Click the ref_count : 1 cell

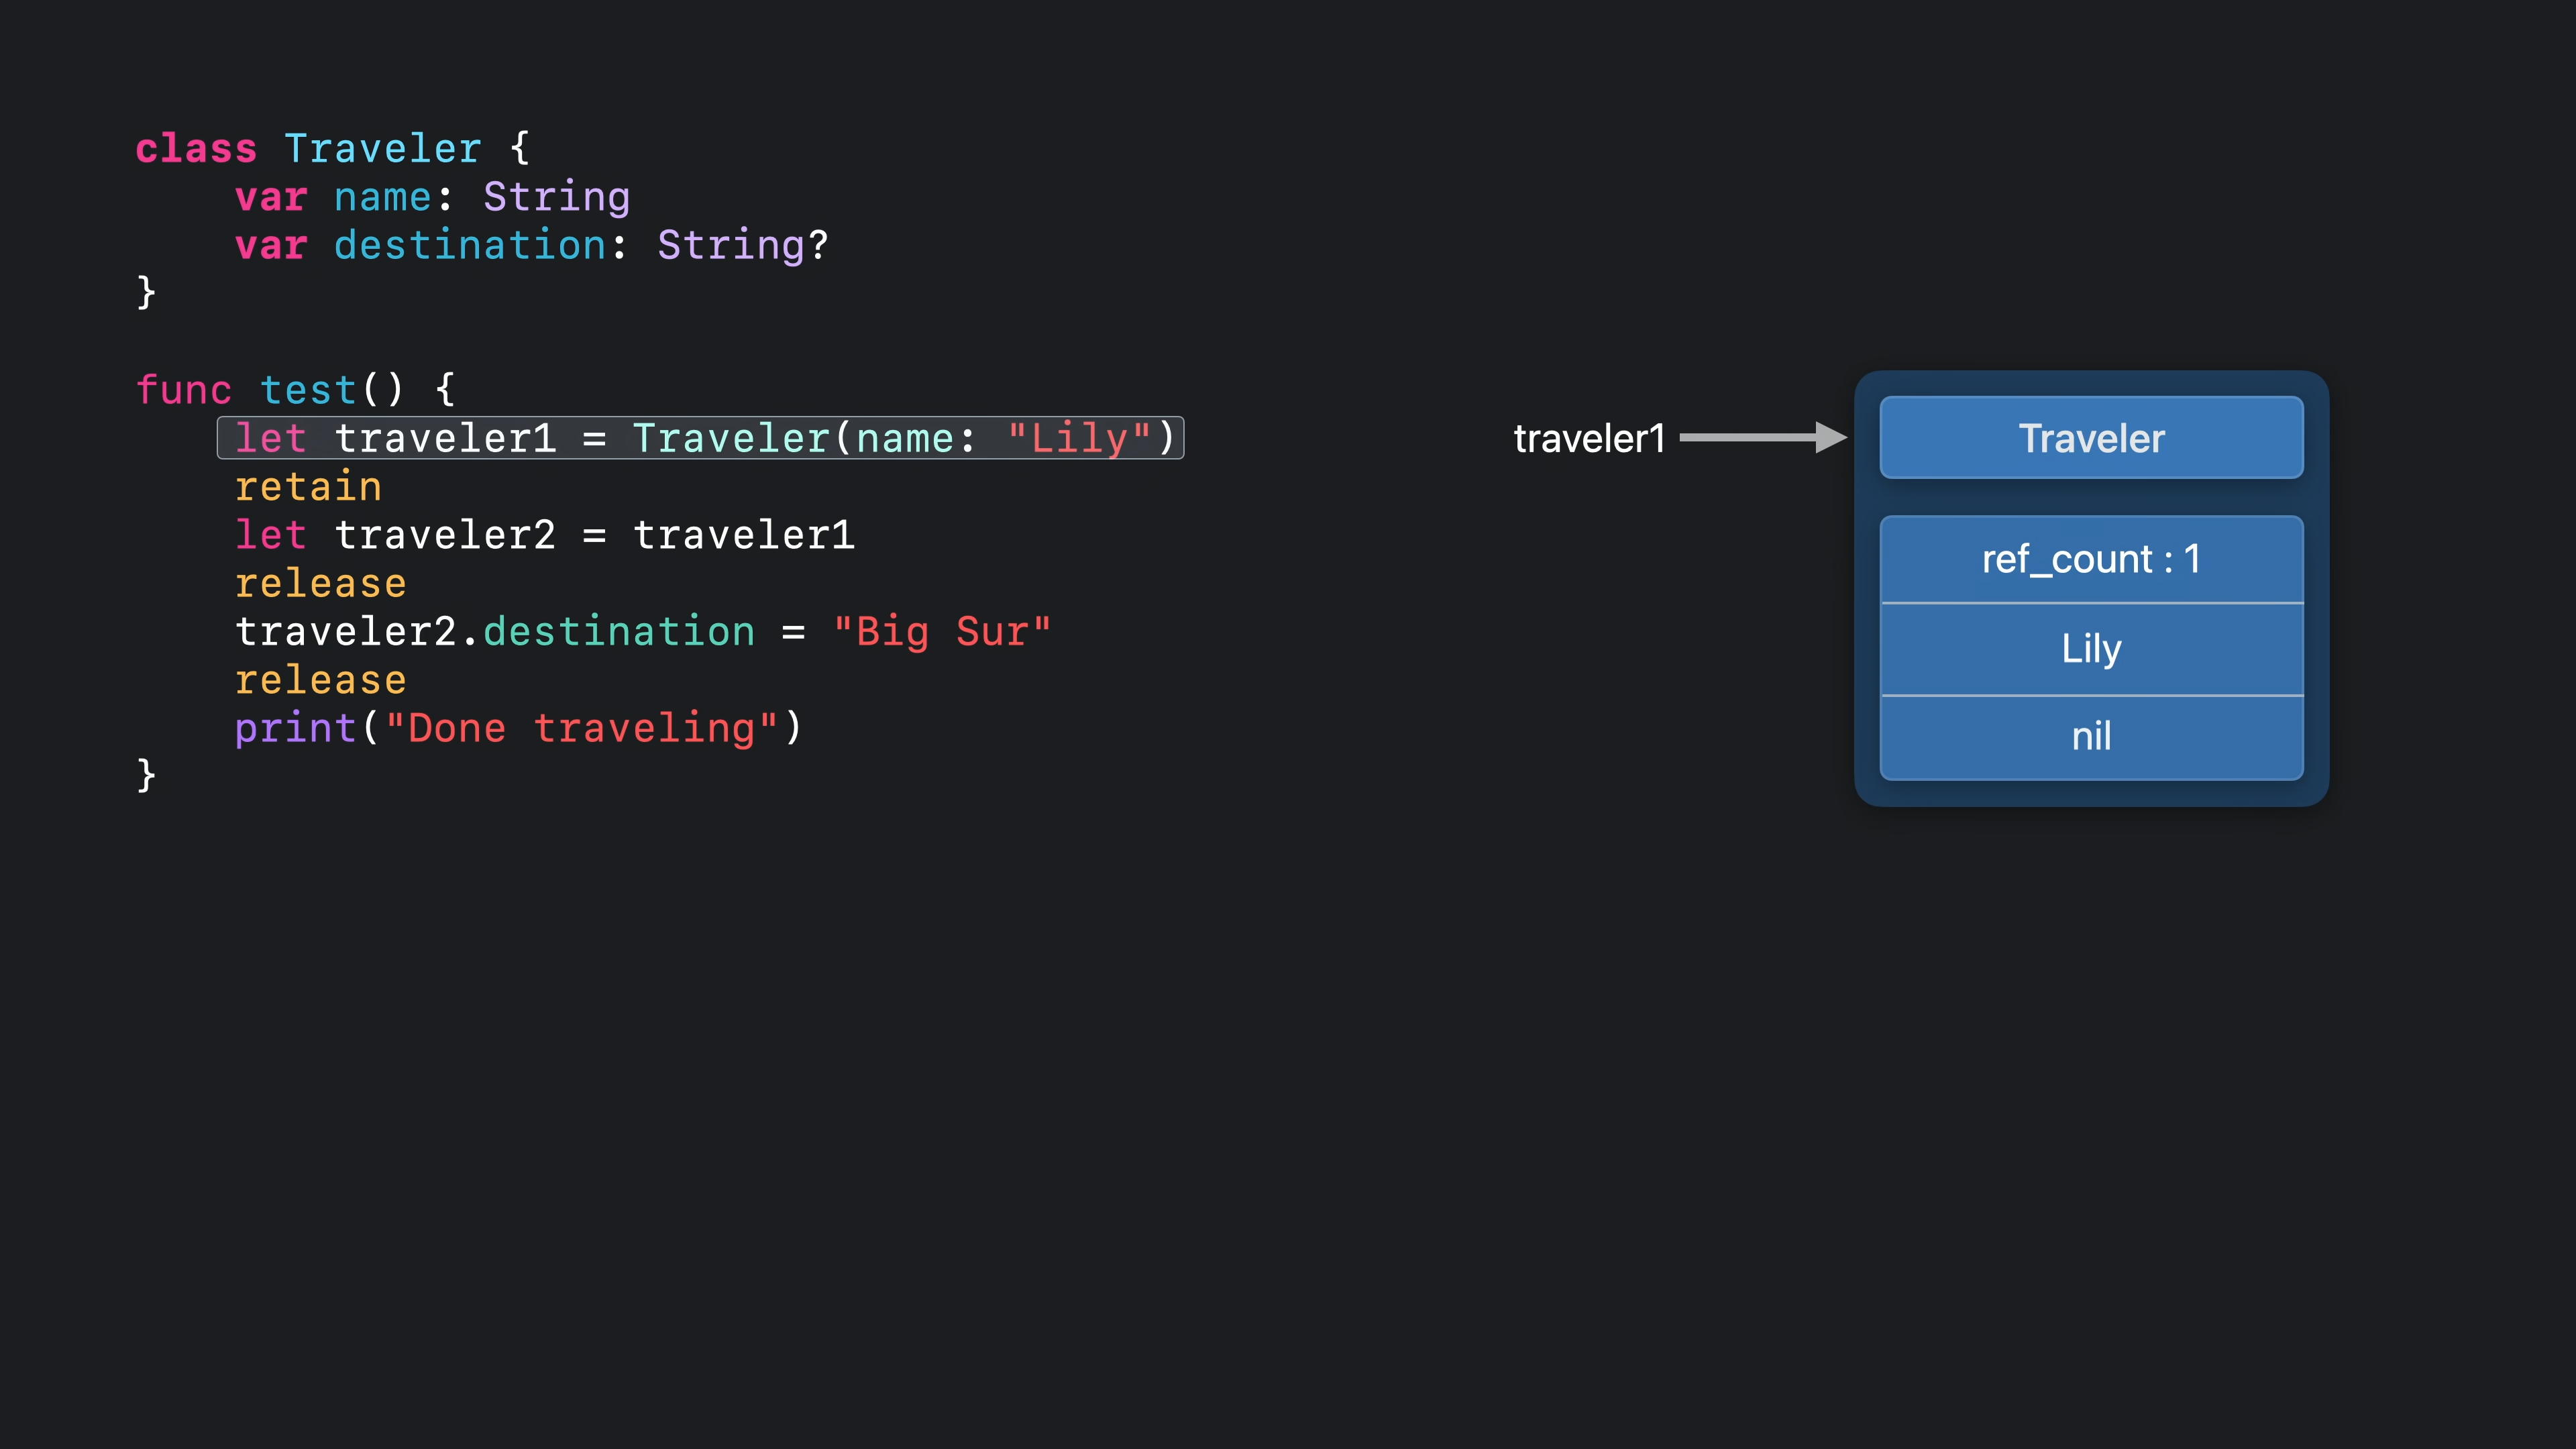click(2091, 559)
